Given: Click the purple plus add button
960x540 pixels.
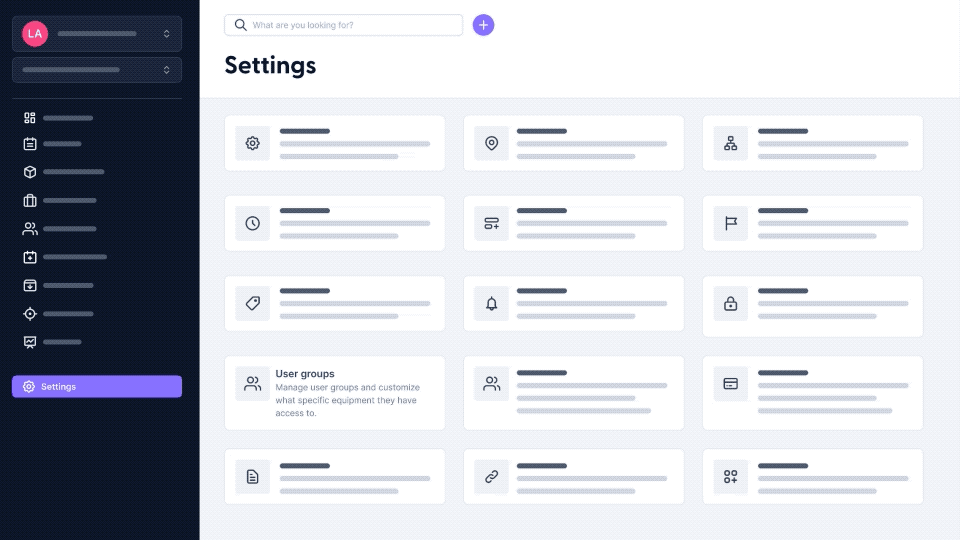Looking at the screenshot, I should (483, 25).
